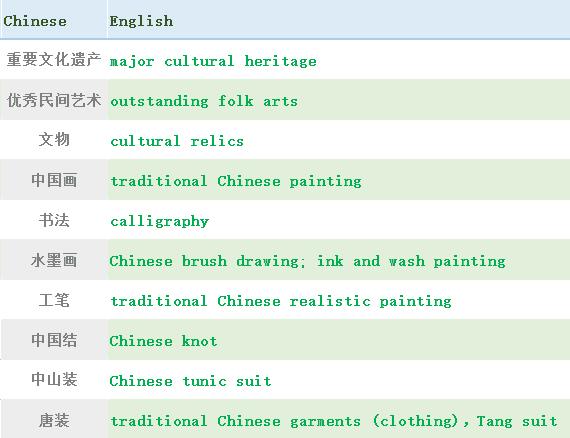Click 'traditional Chinese garments (clothing), Tang suit'
Image resolution: width=570 pixels, height=438 pixels.
pos(334,421)
